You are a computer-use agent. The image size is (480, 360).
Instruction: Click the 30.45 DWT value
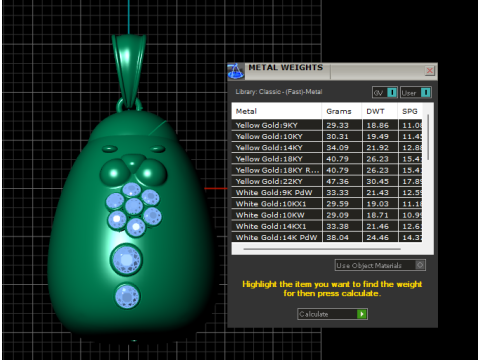click(x=377, y=181)
